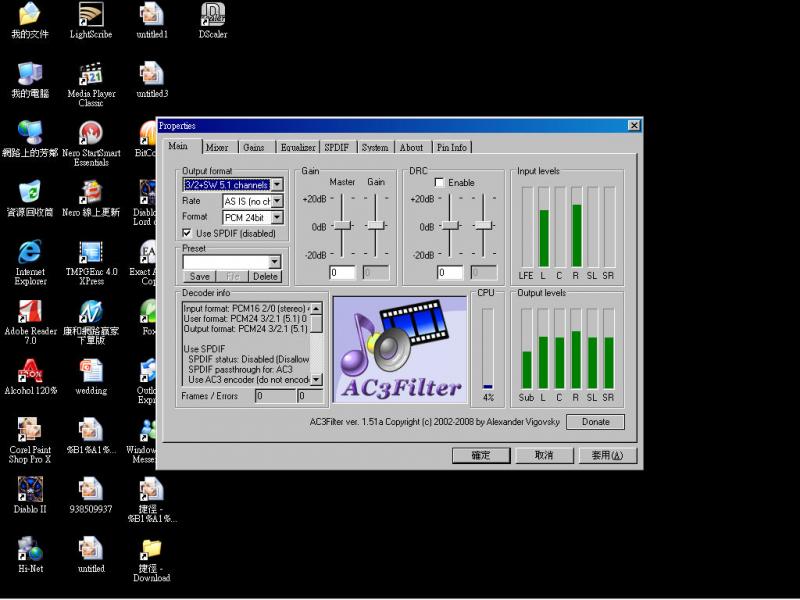
Task: Launch Media Player Classic icon
Action: pyautogui.click(x=91, y=75)
